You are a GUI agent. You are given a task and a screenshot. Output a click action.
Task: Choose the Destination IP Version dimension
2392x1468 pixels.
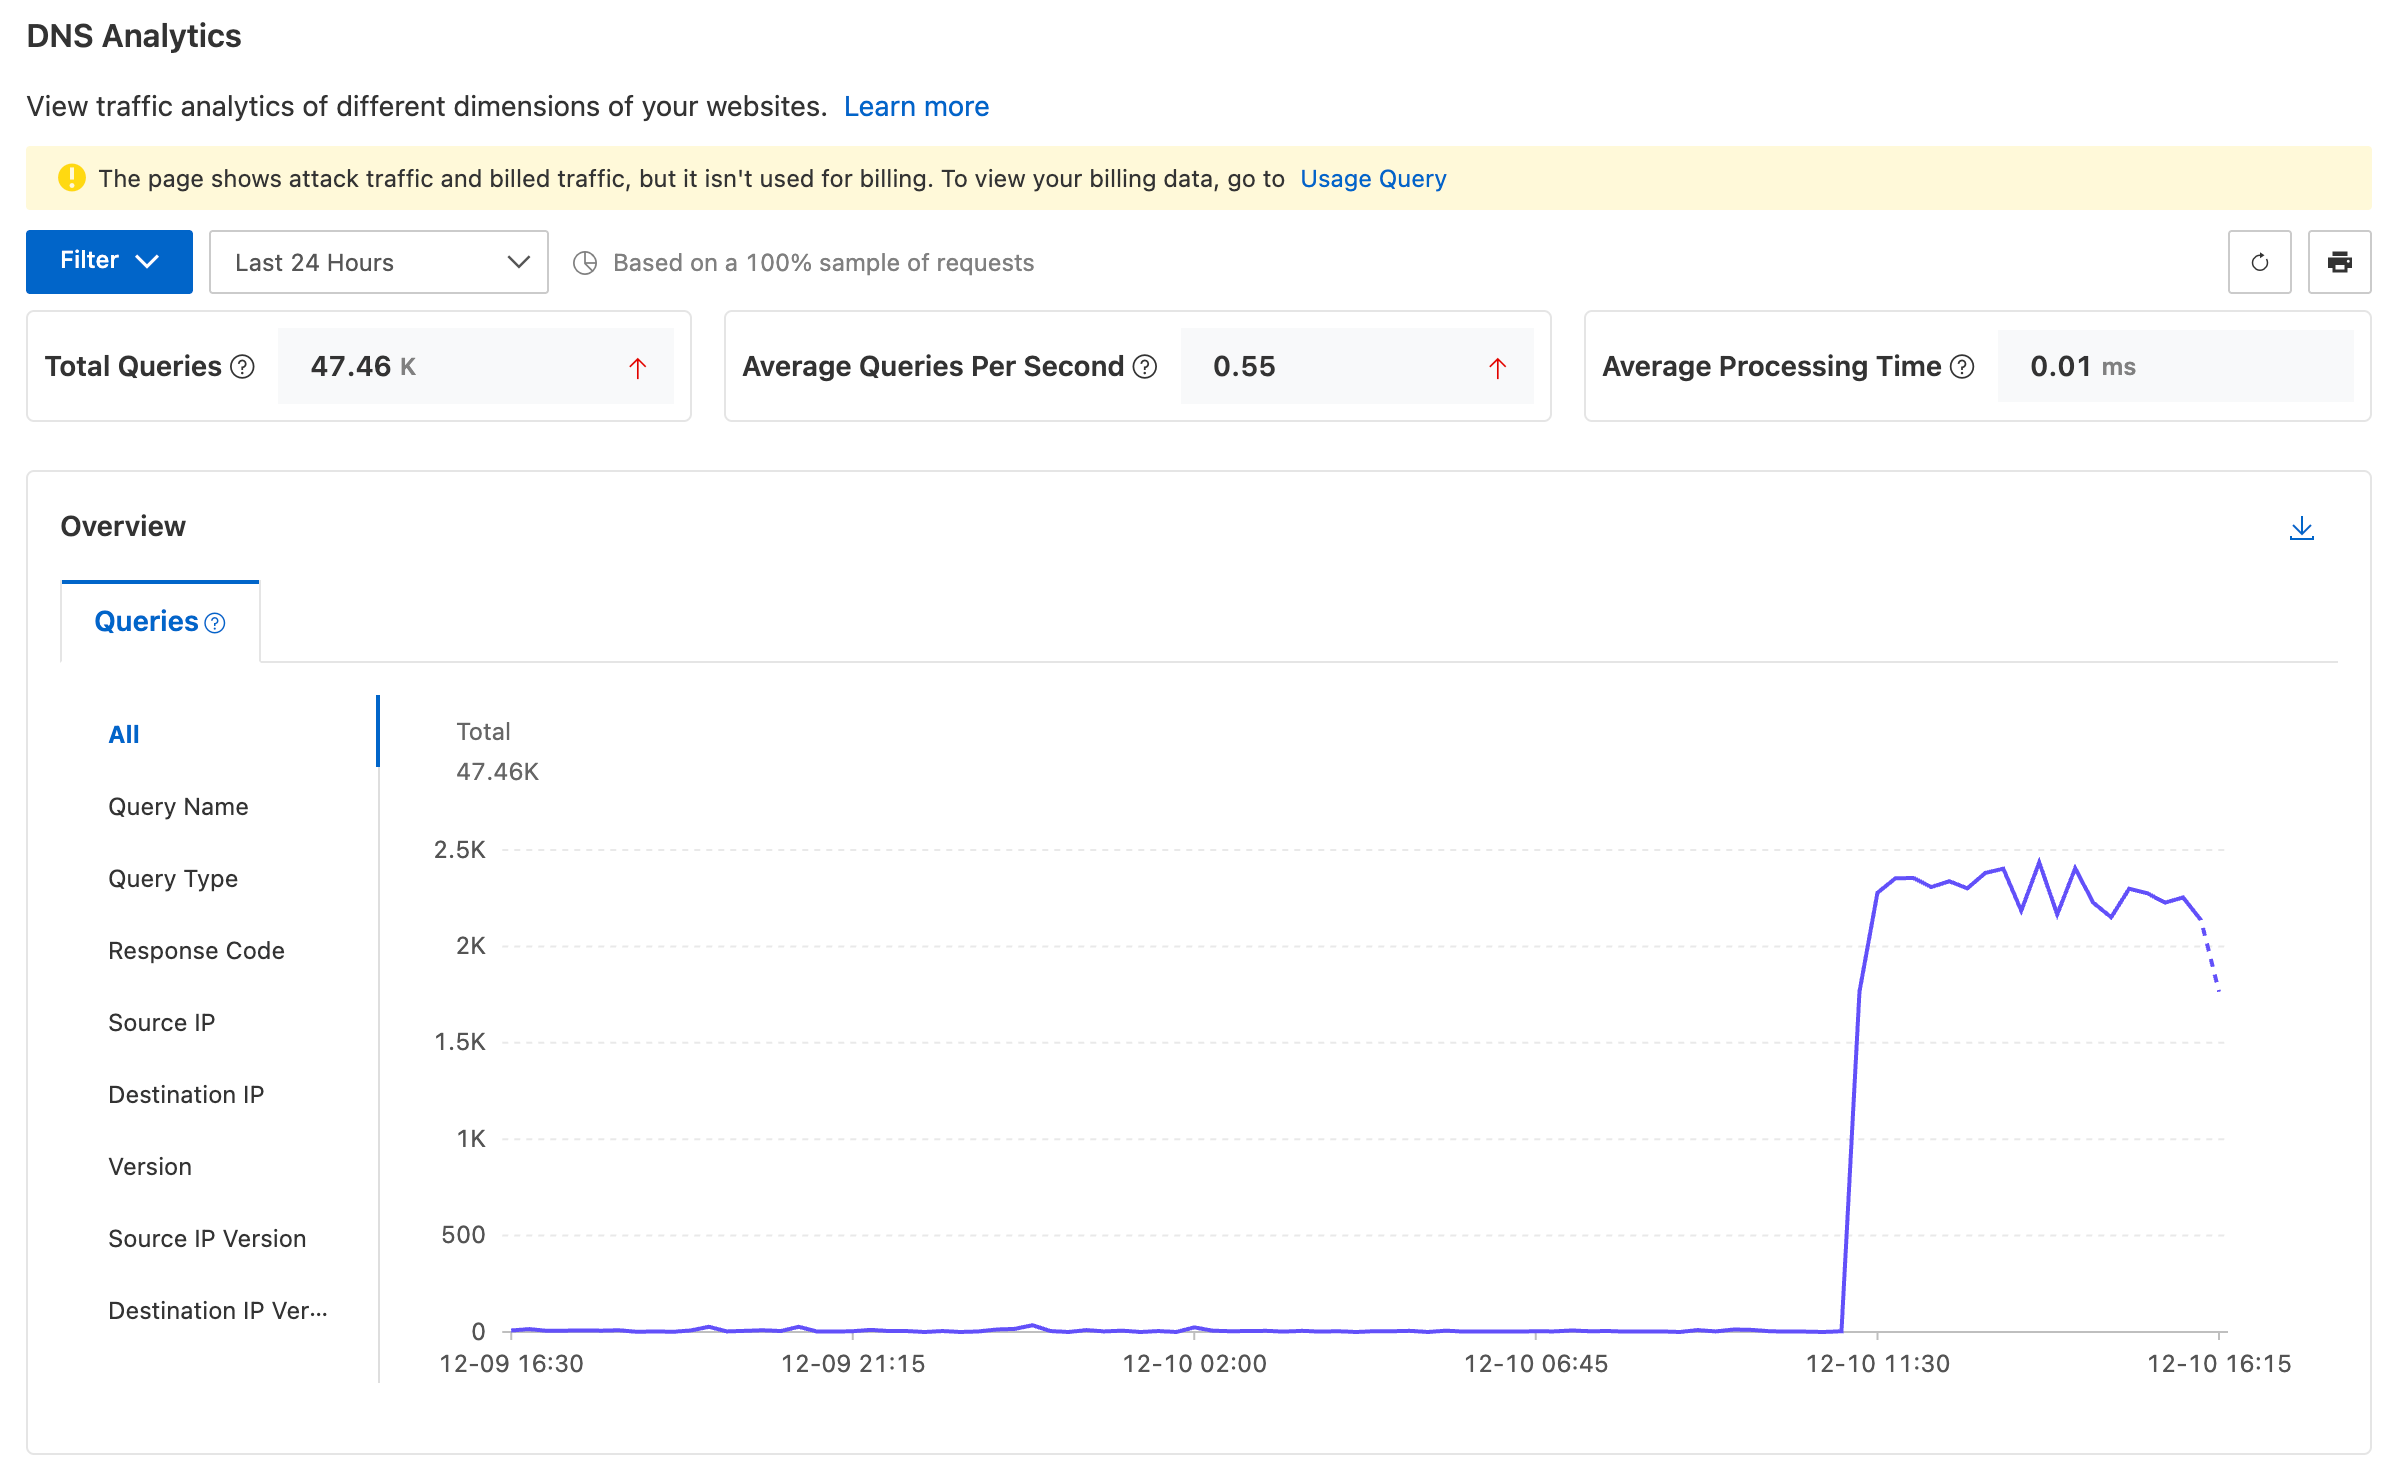coord(218,1310)
